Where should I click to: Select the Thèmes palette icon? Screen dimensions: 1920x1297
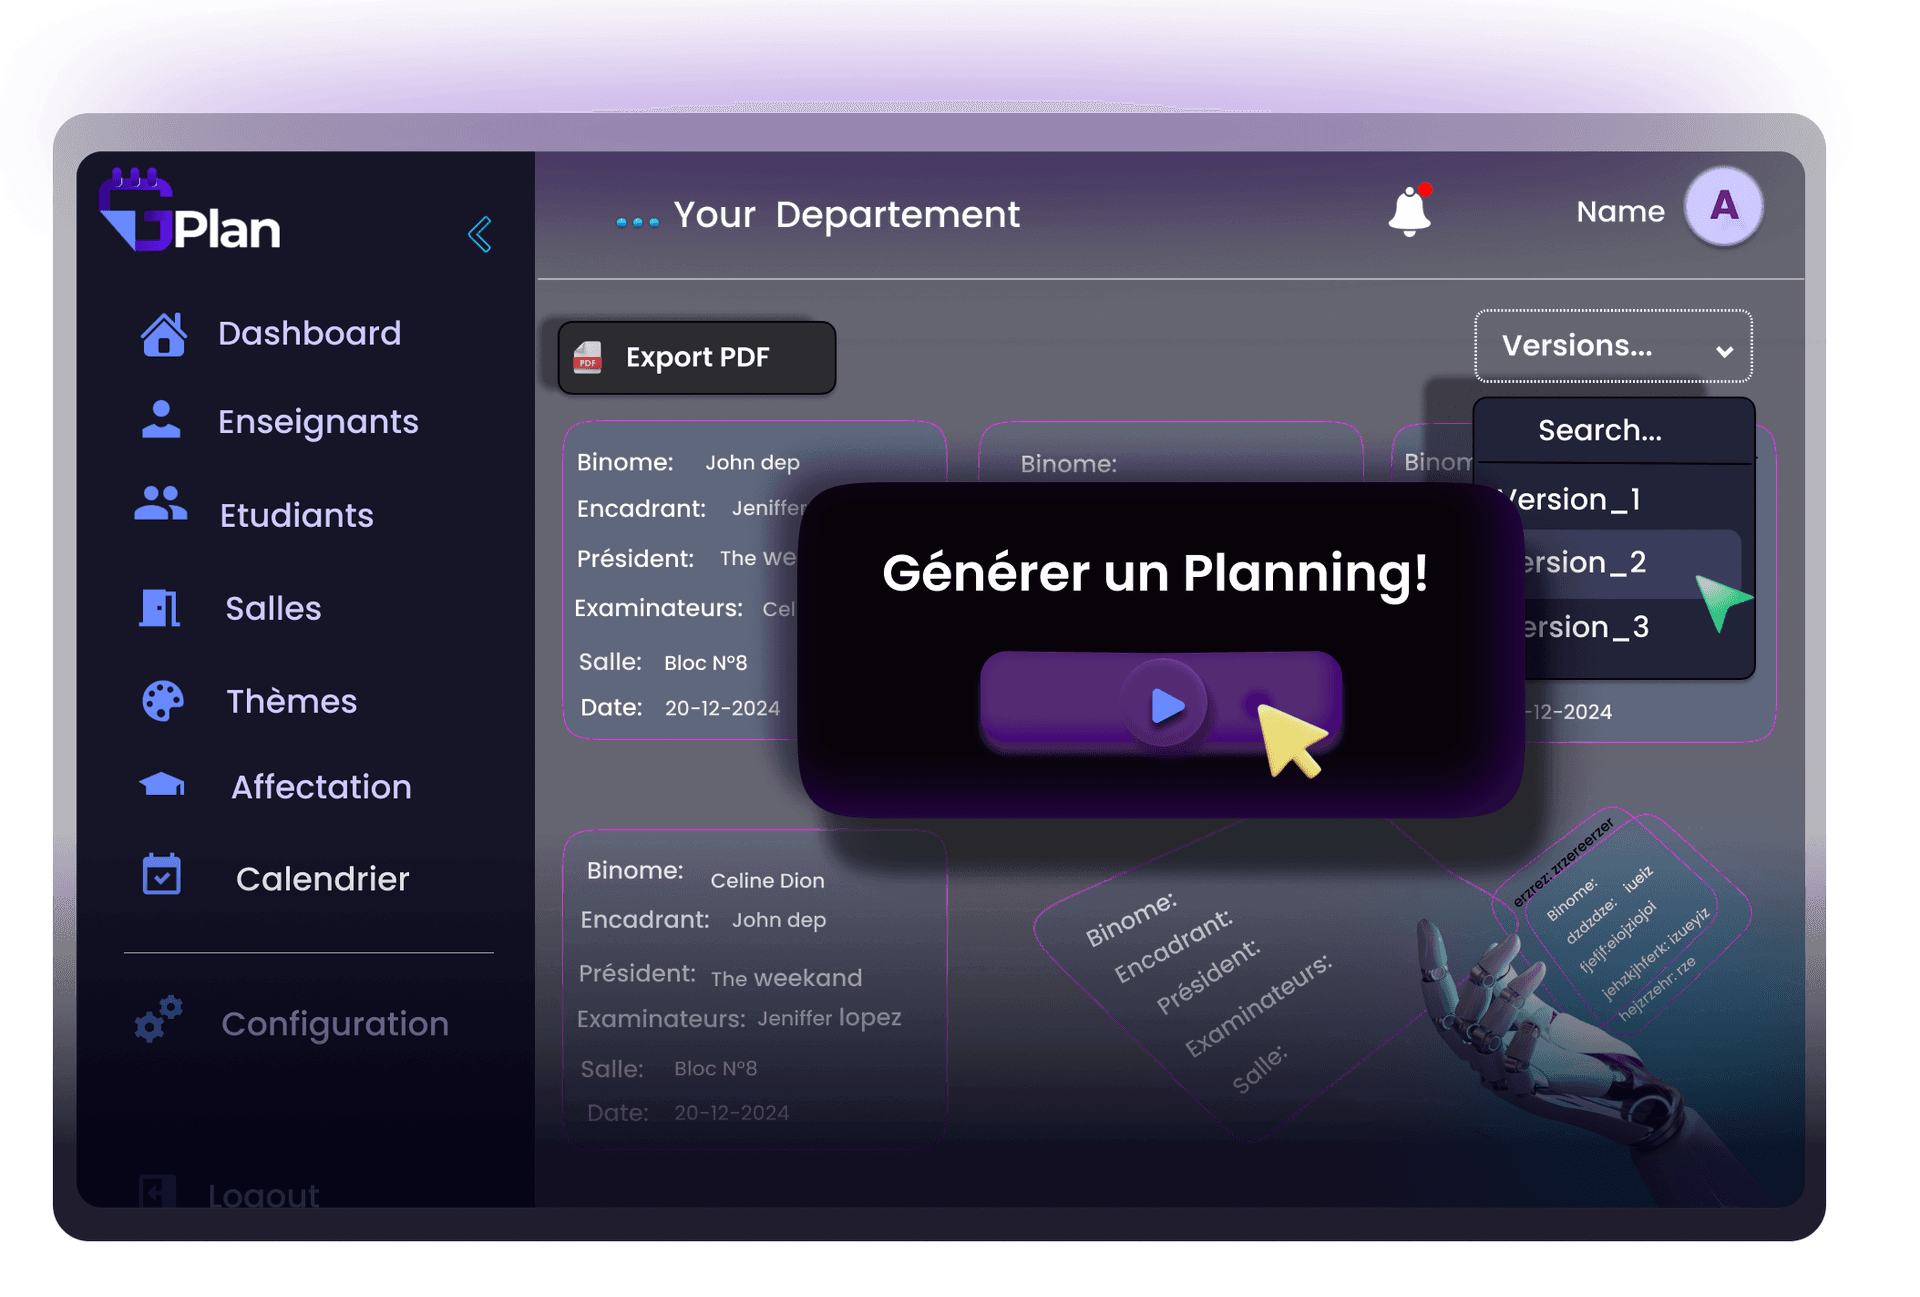[x=159, y=700]
